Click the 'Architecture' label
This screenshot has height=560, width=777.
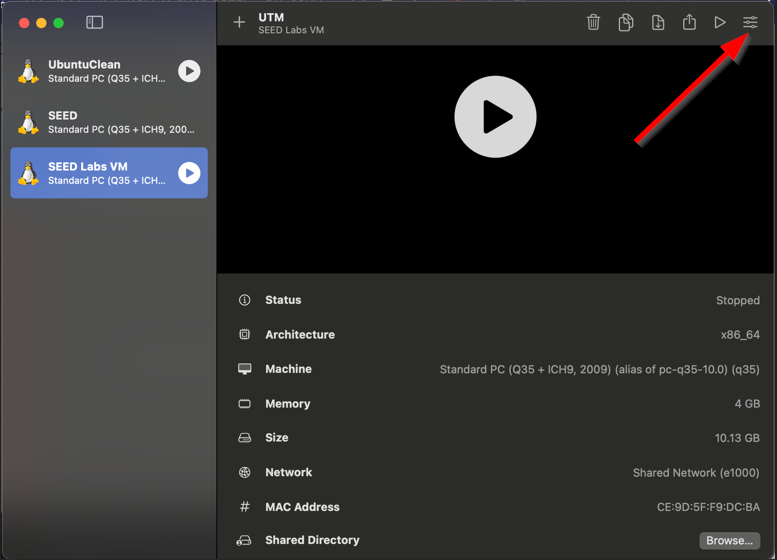pyautogui.click(x=300, y=335)
